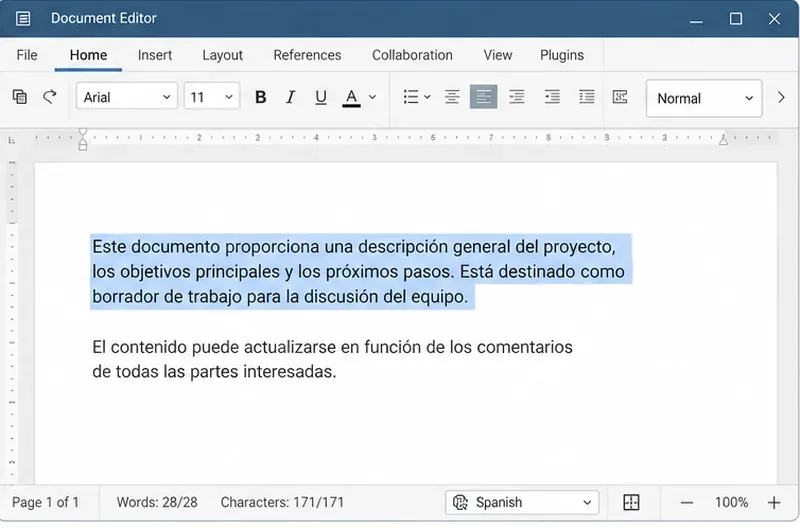800x528 pixels.
Task: Close the Document Editor window
Action: coord(774,19)
